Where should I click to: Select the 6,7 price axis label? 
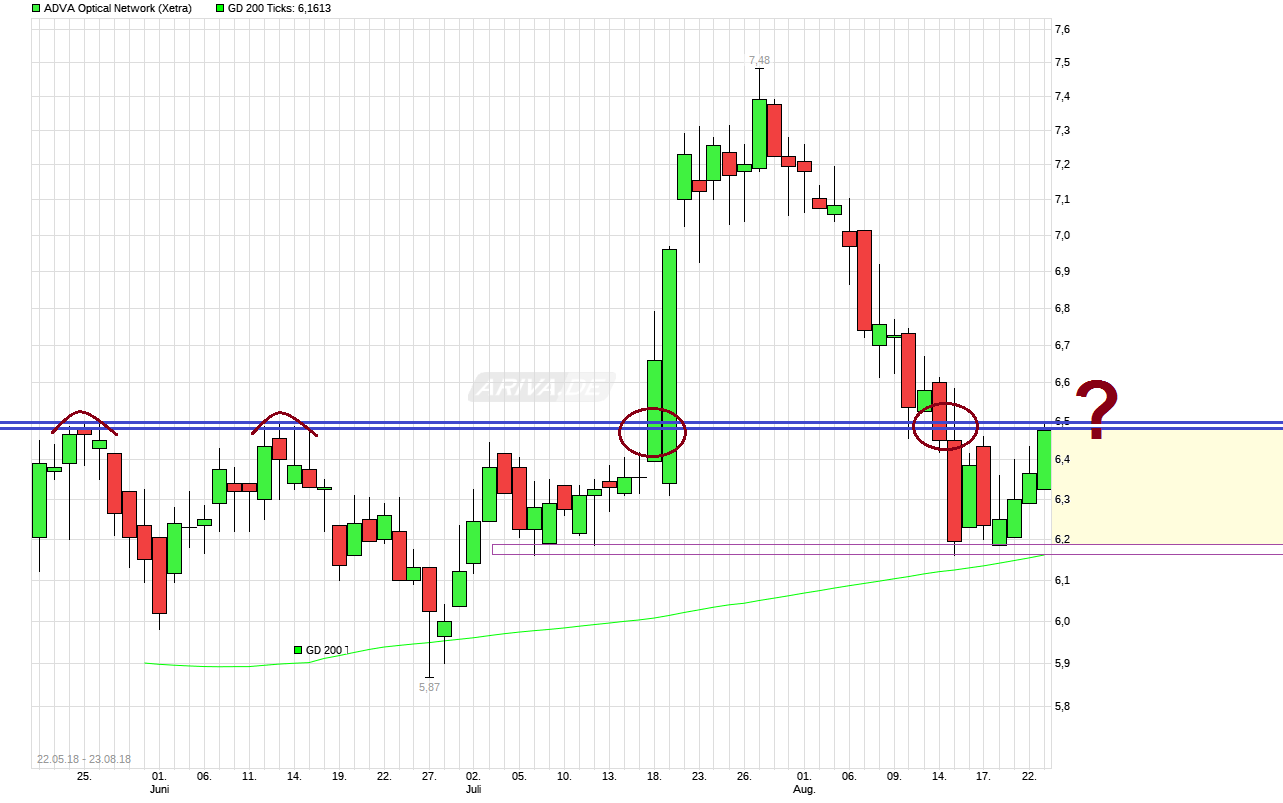(1062, 345)
